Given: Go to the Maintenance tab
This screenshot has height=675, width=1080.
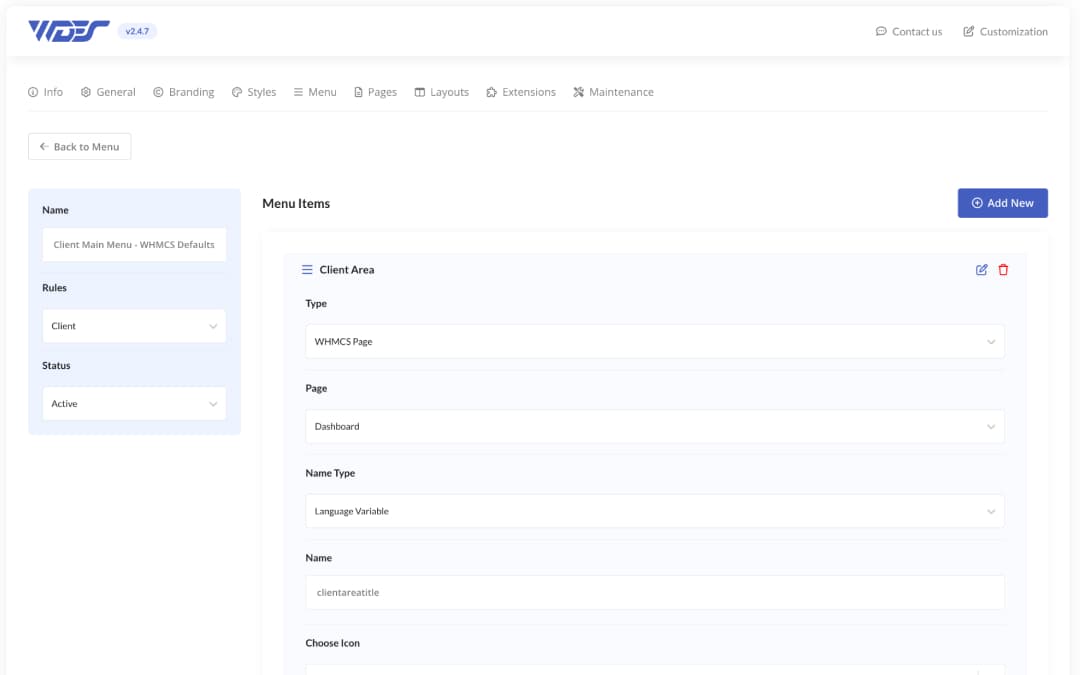Looking at the screenshot, I should coord(613,92).
